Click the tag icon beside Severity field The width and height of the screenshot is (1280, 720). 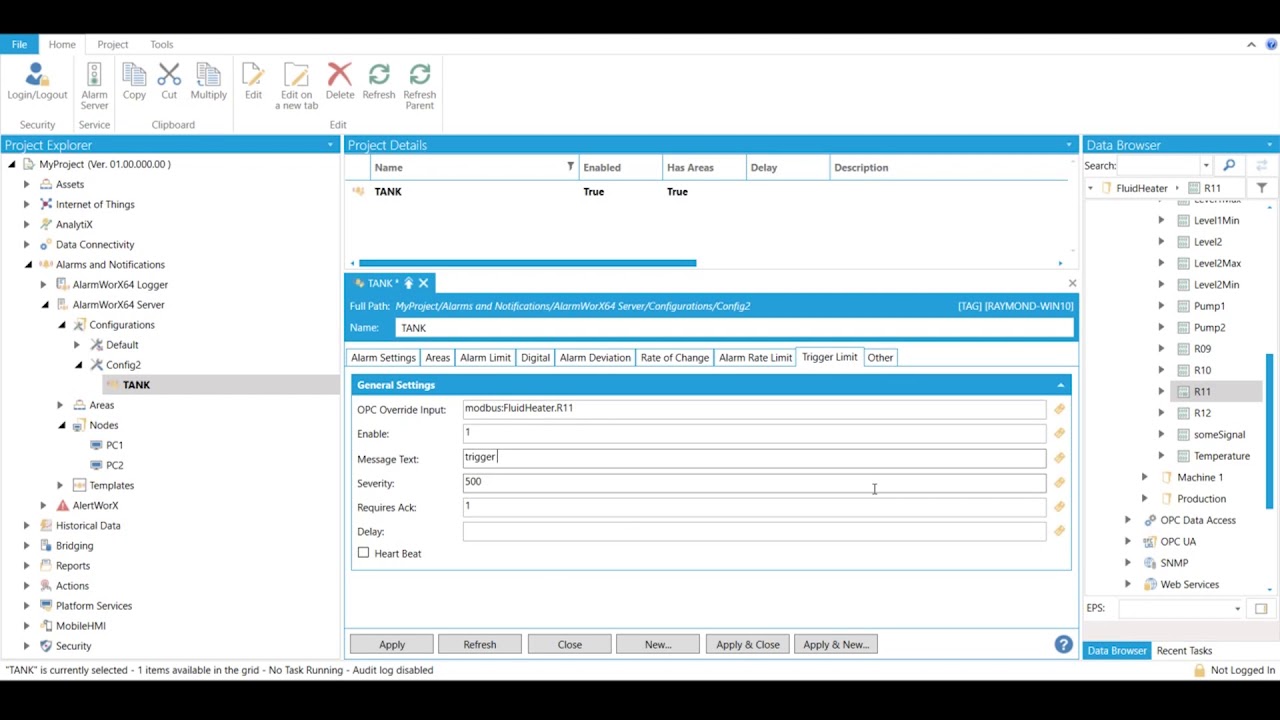(x=1059, y=482)
